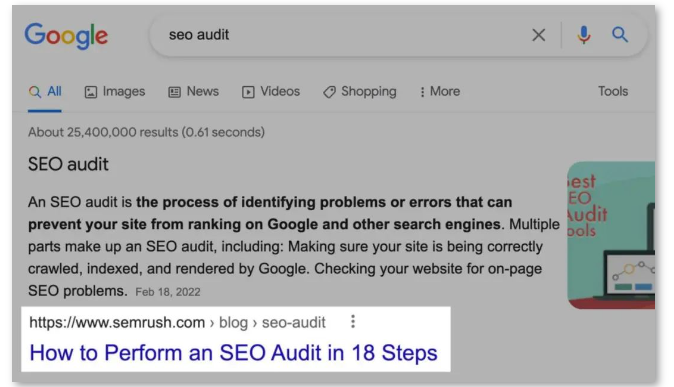Image resolution: width=674 pixels, height=387 pixels.
Task: Click the Images tab picture icon
Action: [91, 92]
